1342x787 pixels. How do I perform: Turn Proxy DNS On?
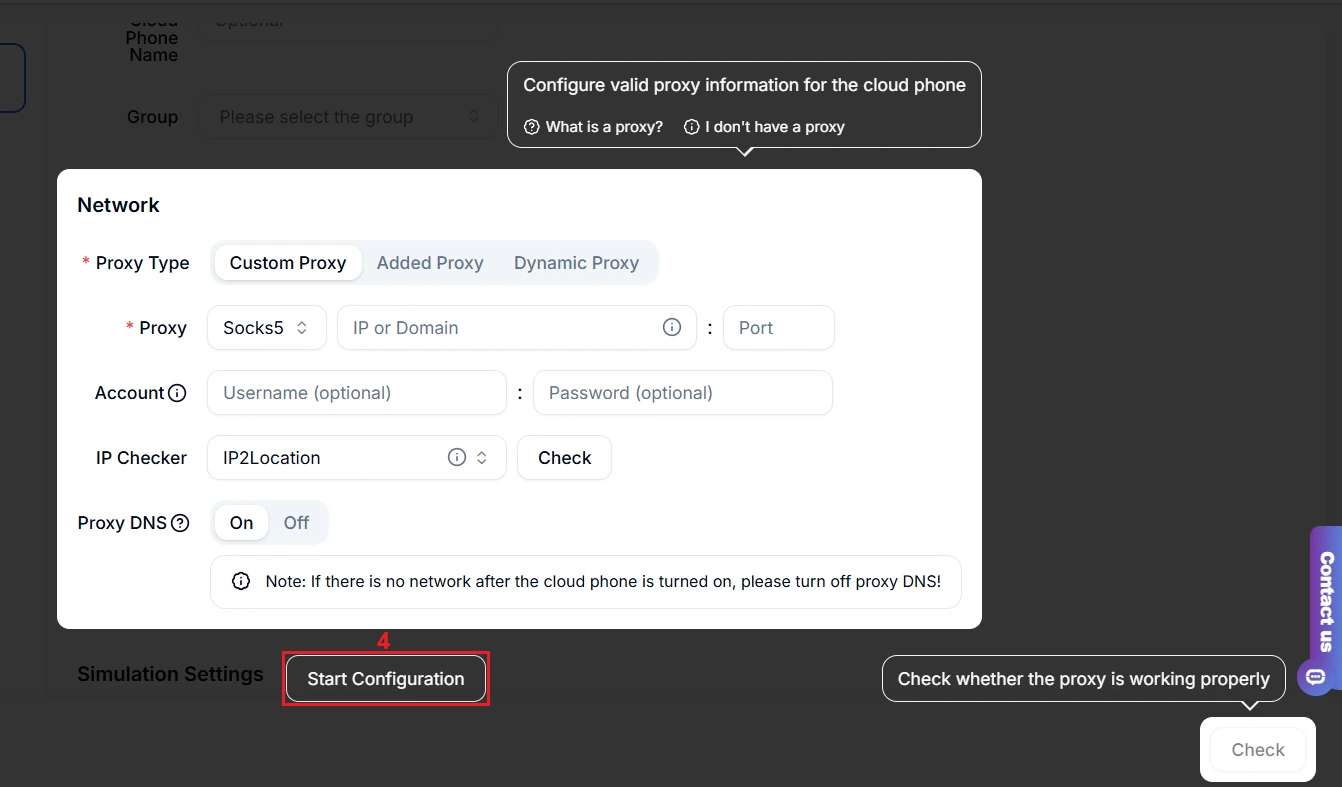click(x=241, y=523)
